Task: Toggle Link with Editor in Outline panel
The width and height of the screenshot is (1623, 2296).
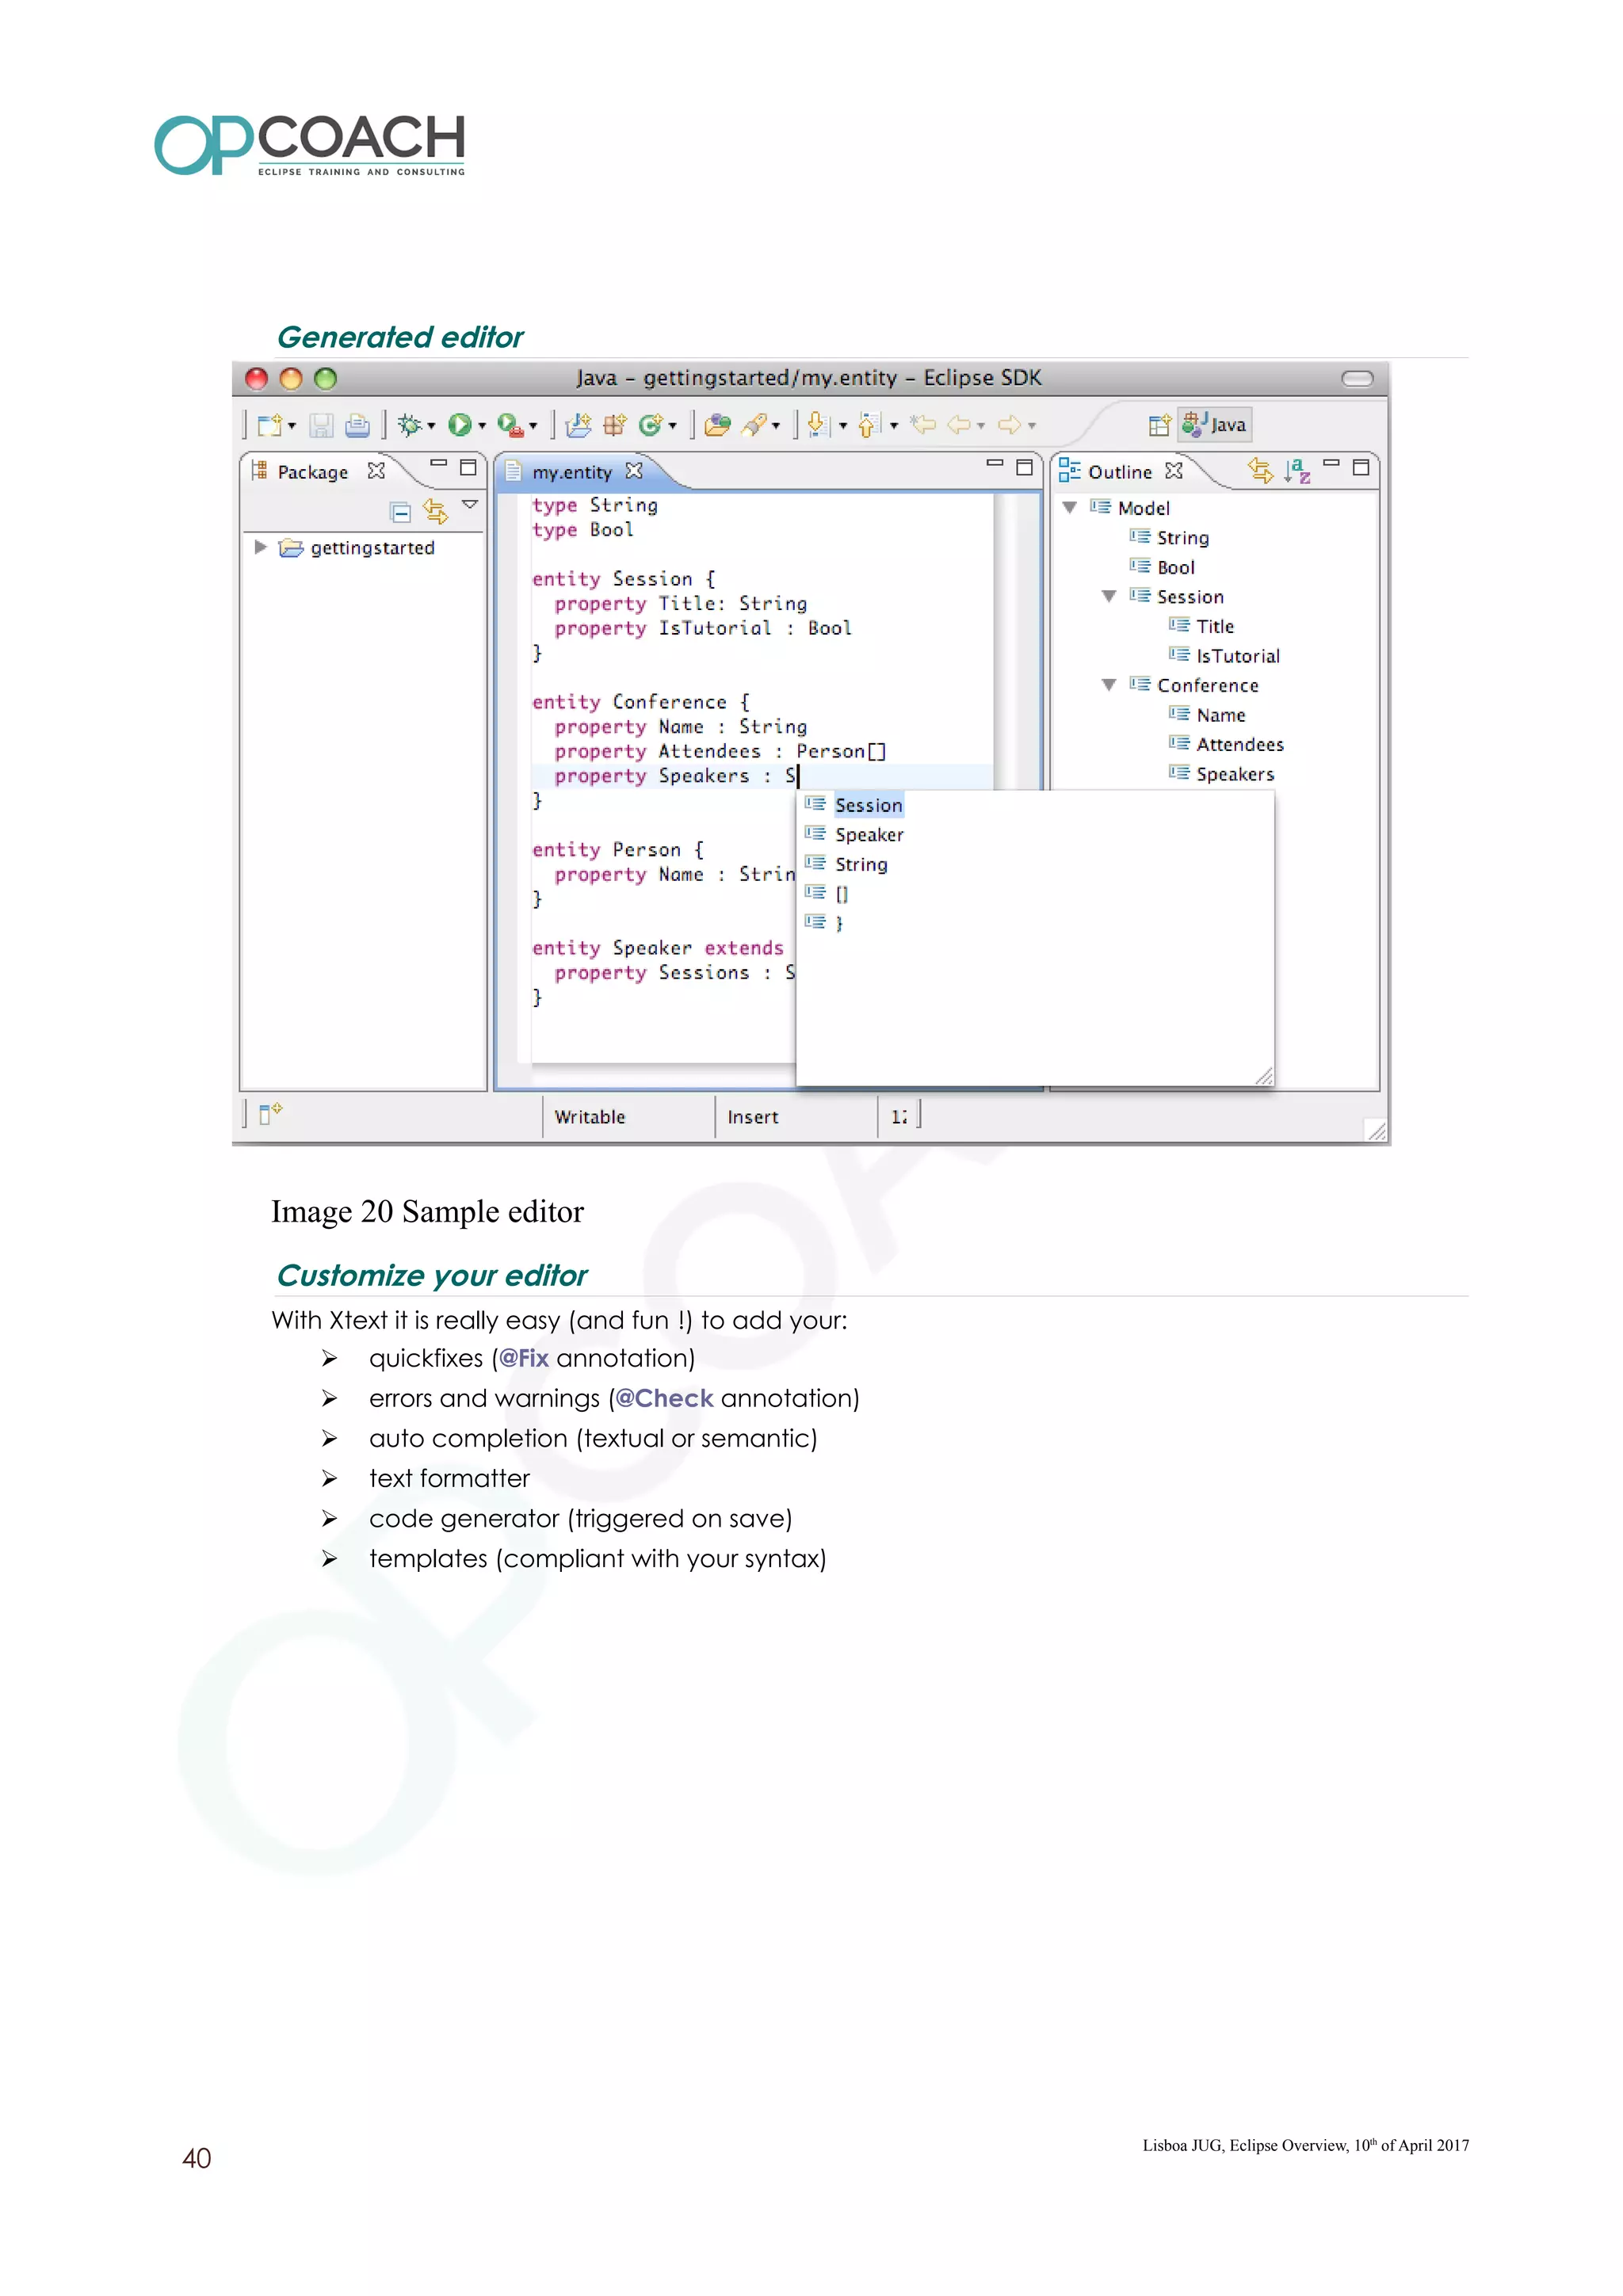Action: (x=1260, y=470)
